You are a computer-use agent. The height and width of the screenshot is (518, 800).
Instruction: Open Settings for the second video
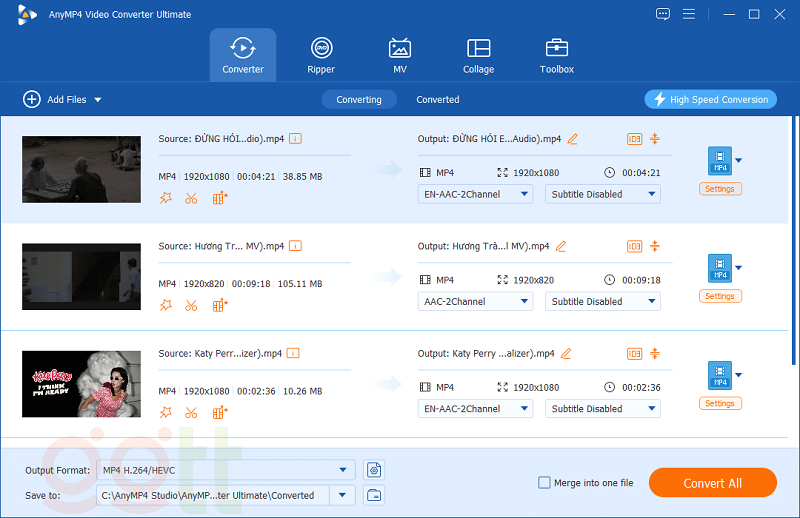(719, 296)
